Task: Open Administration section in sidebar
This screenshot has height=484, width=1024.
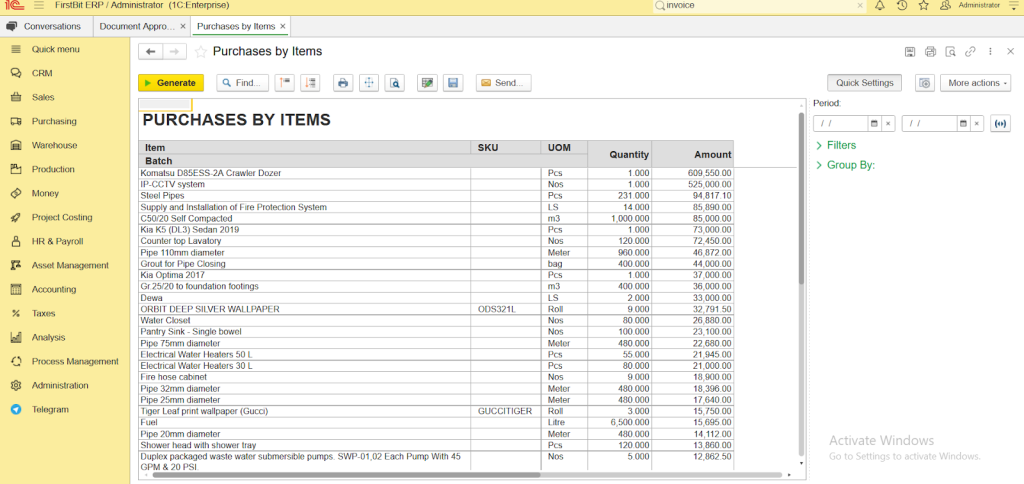Action: point(59,385)
